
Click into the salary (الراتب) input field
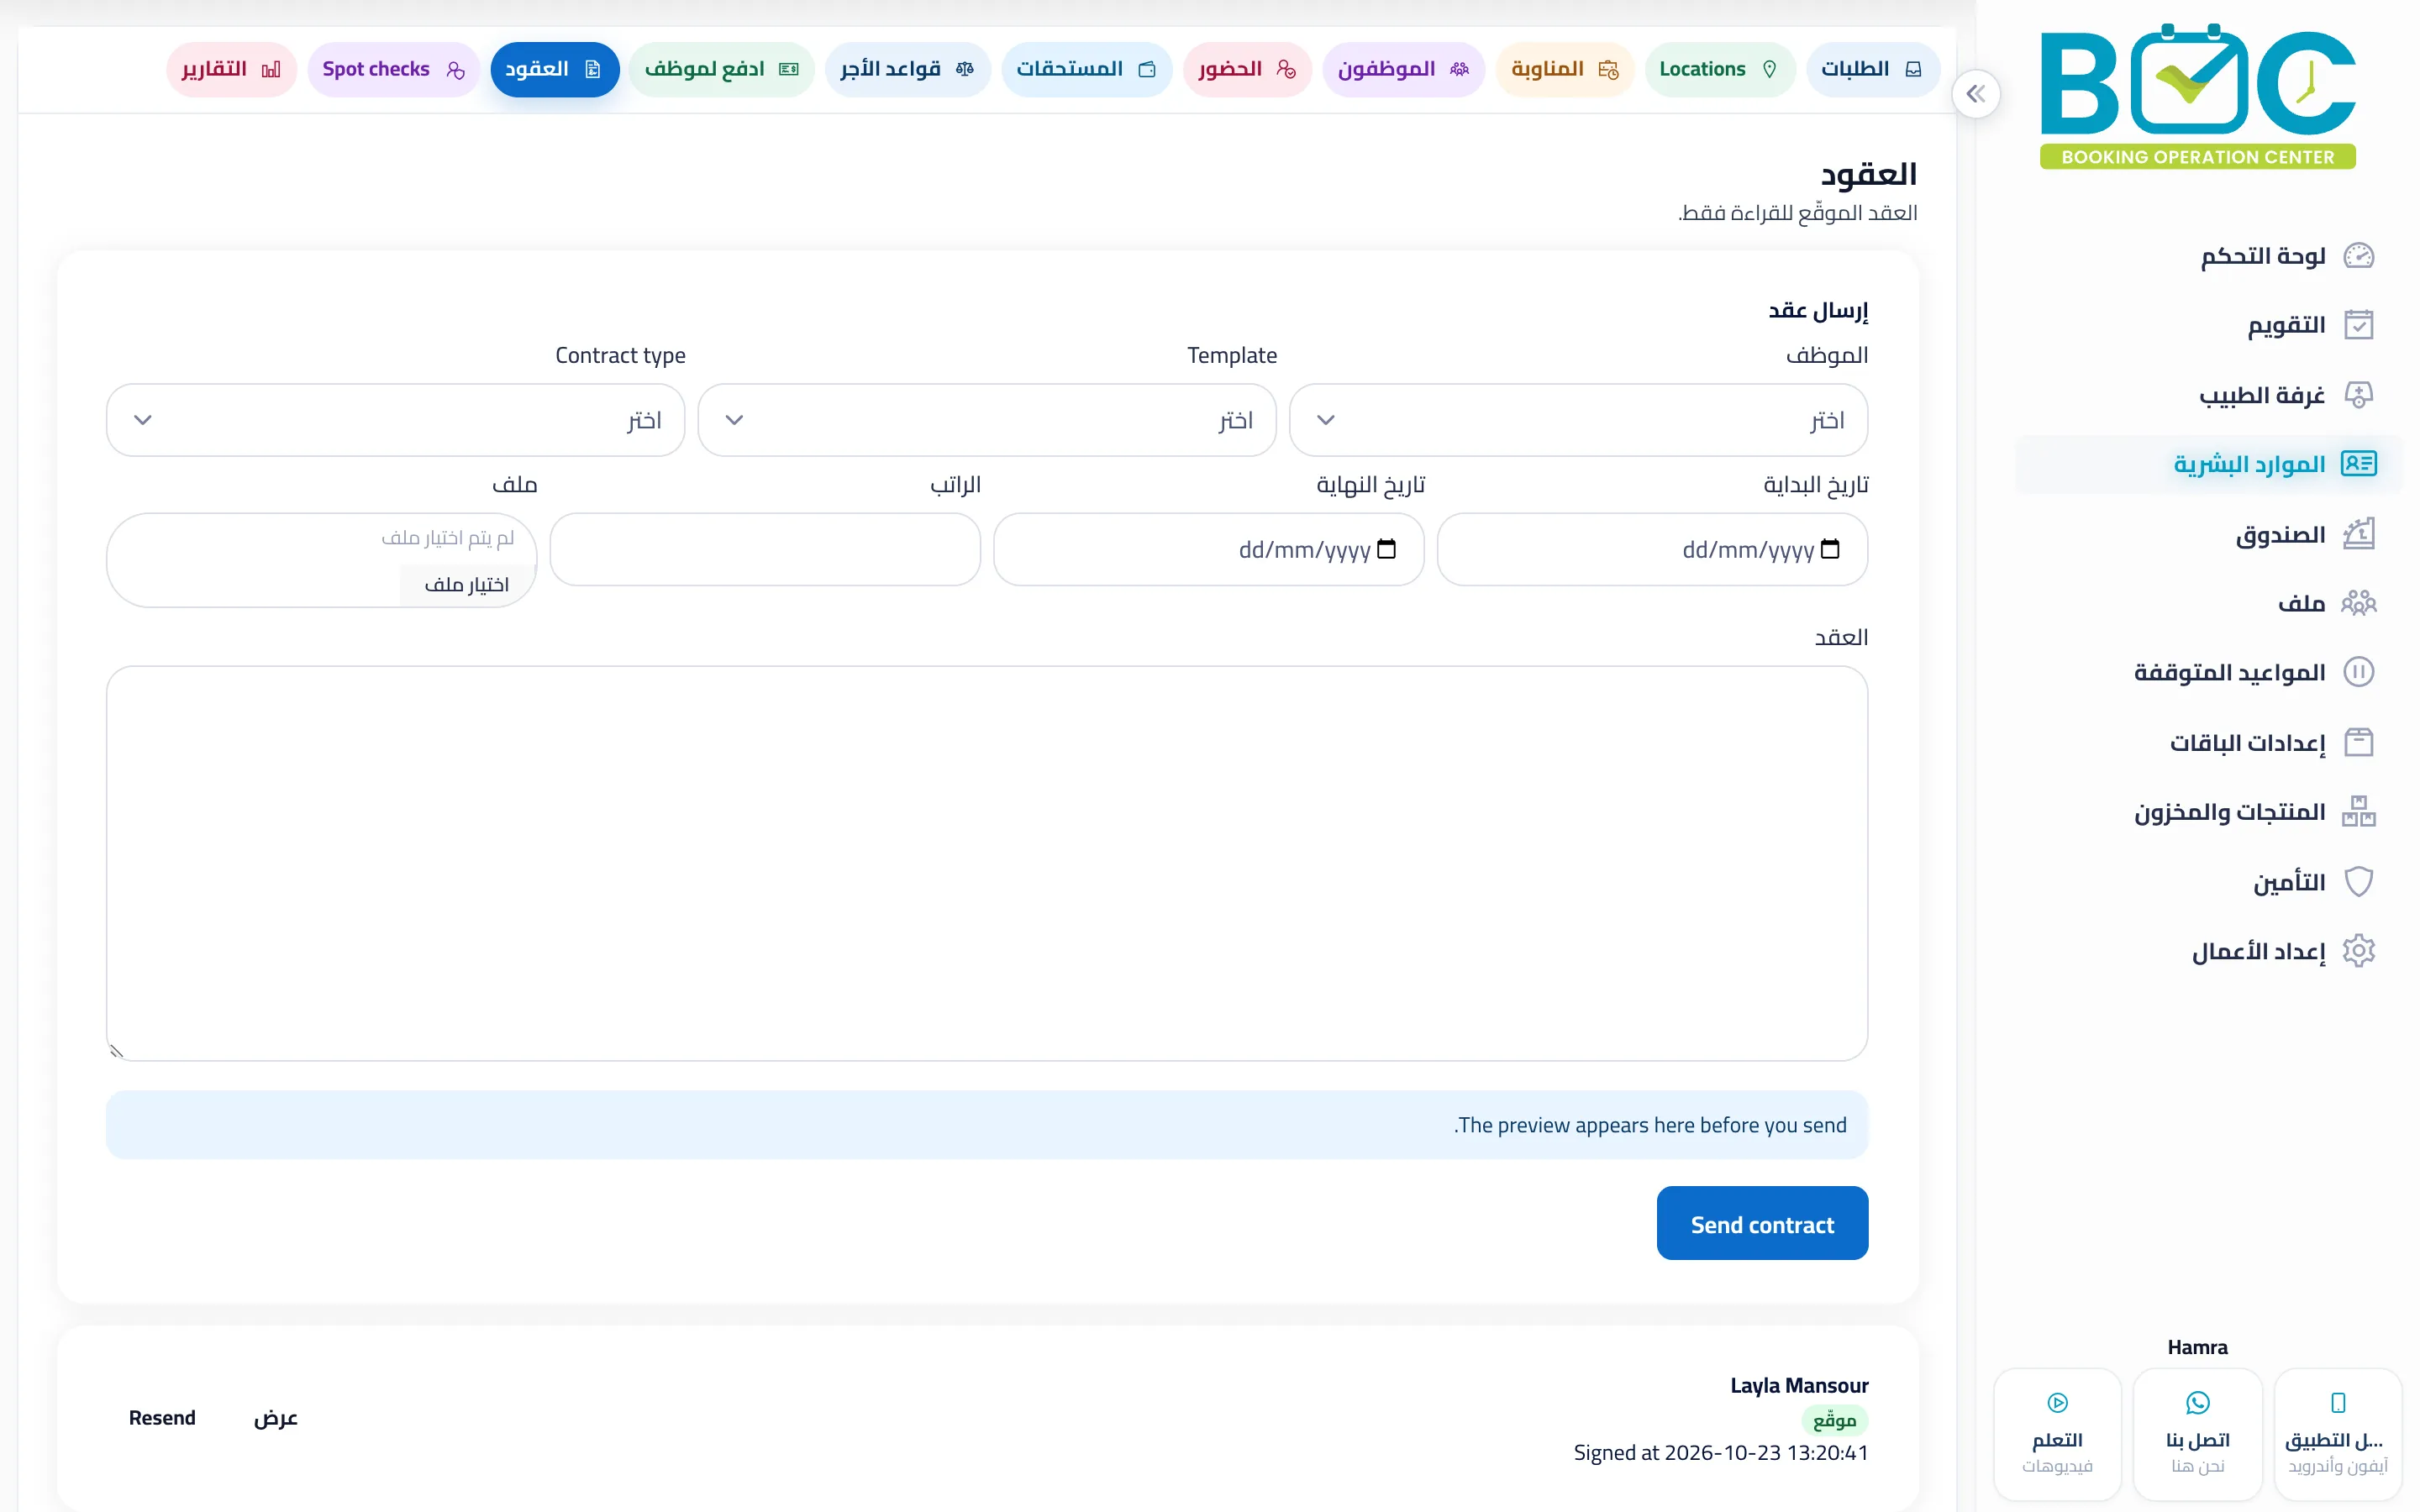(x=765, y=549)
